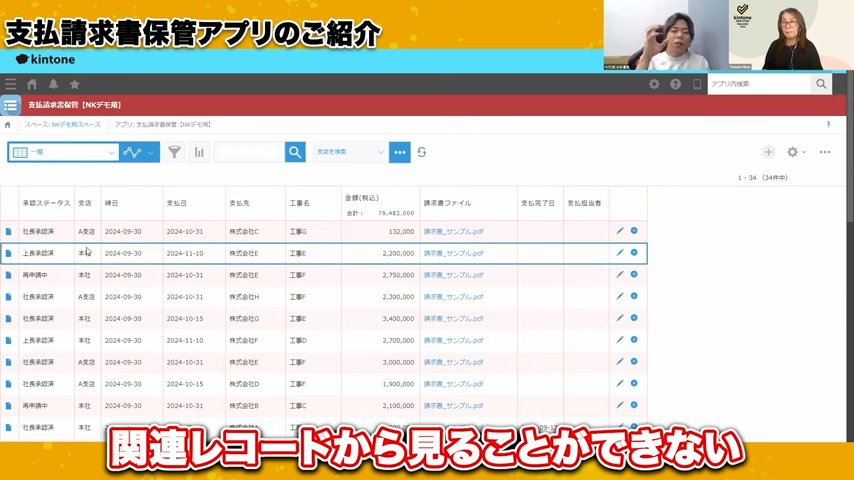Delete the 132,000 row with circle icon

(x=634, y=231)
